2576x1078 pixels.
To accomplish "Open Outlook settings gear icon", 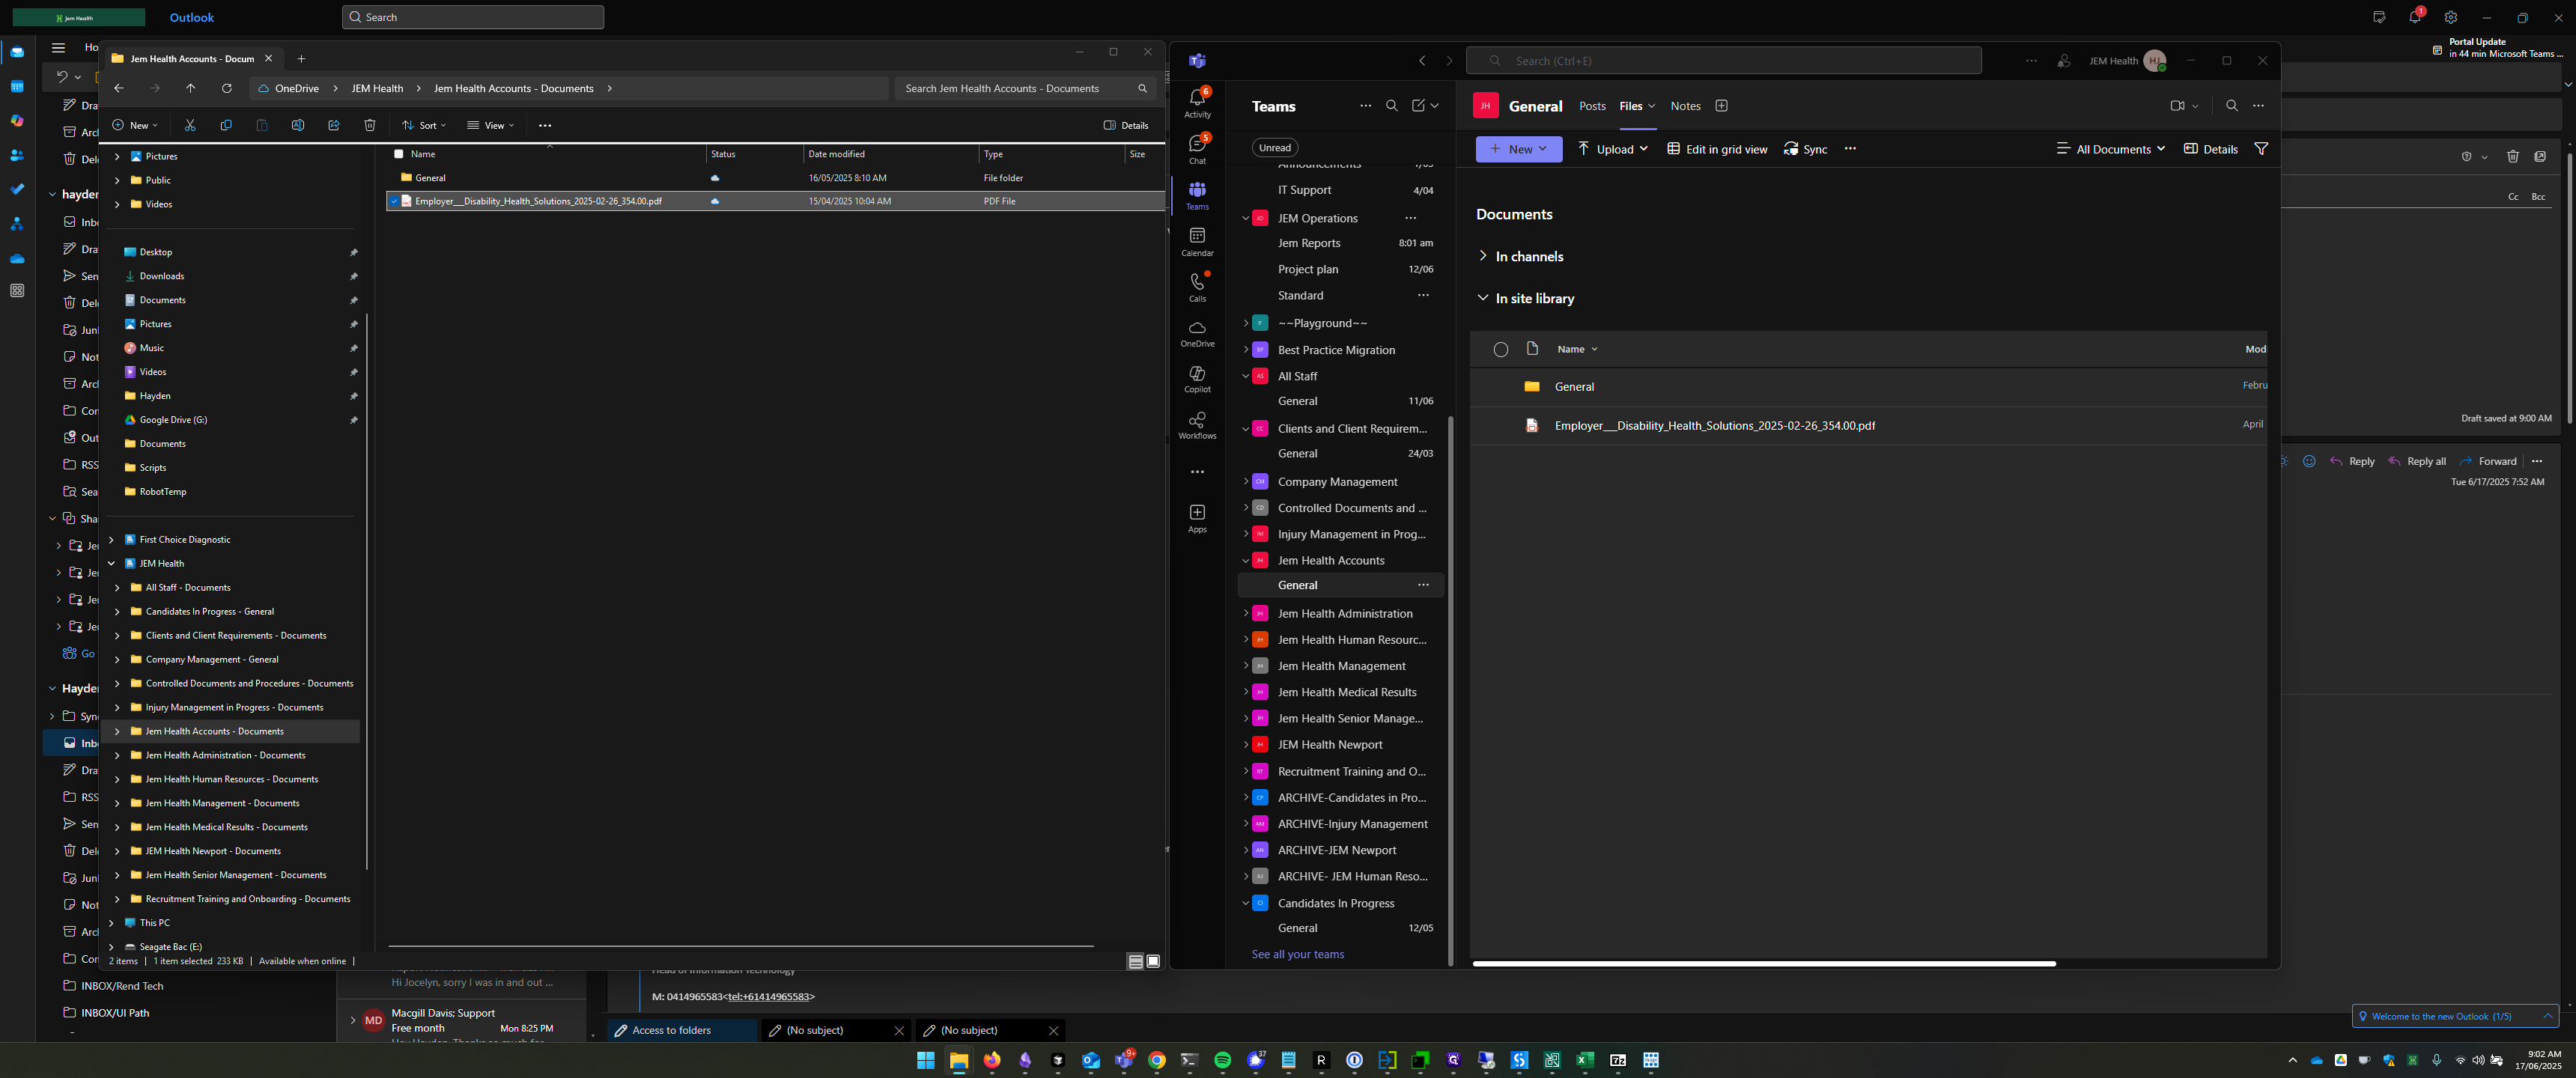I will tap(2451, 17).
